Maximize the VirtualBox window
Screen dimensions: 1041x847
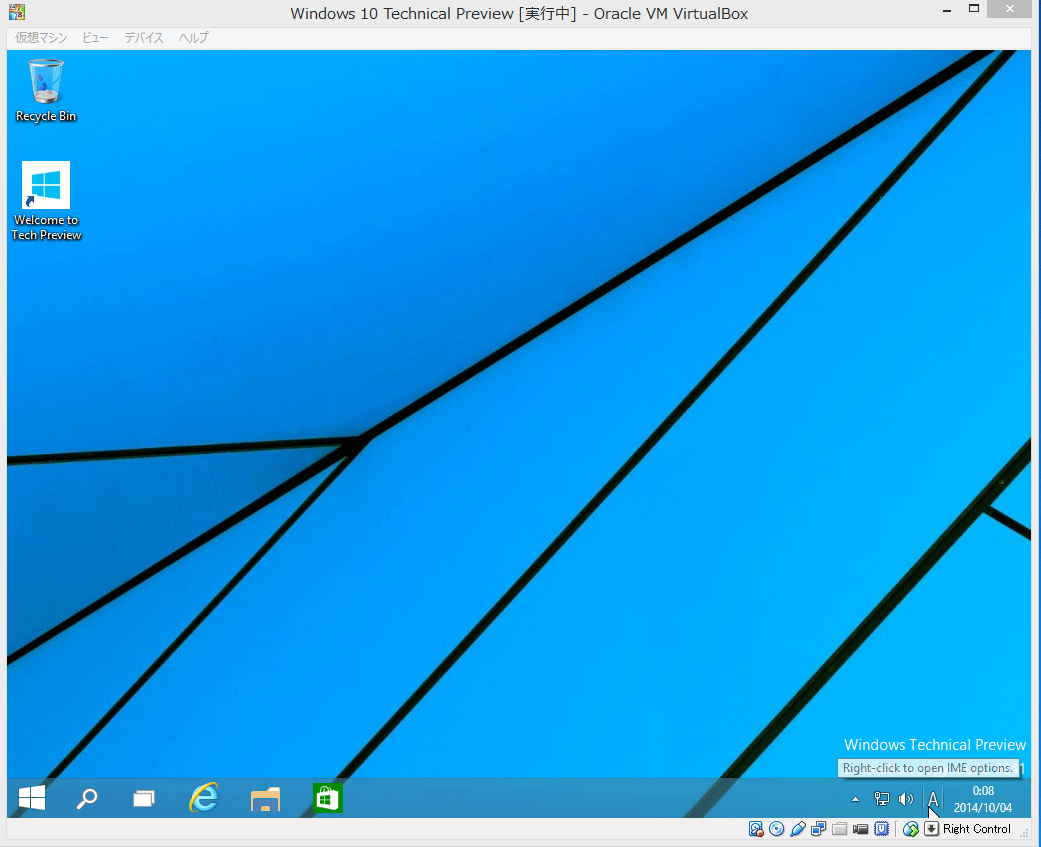pos(974,9)
